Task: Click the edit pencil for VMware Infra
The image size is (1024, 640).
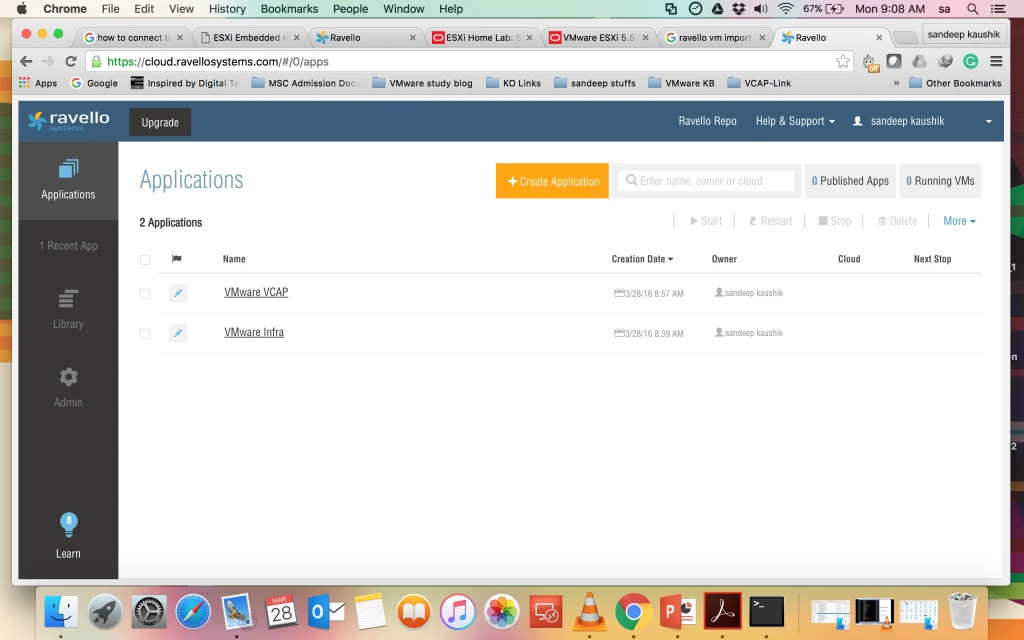Action: tap(178, 333)
